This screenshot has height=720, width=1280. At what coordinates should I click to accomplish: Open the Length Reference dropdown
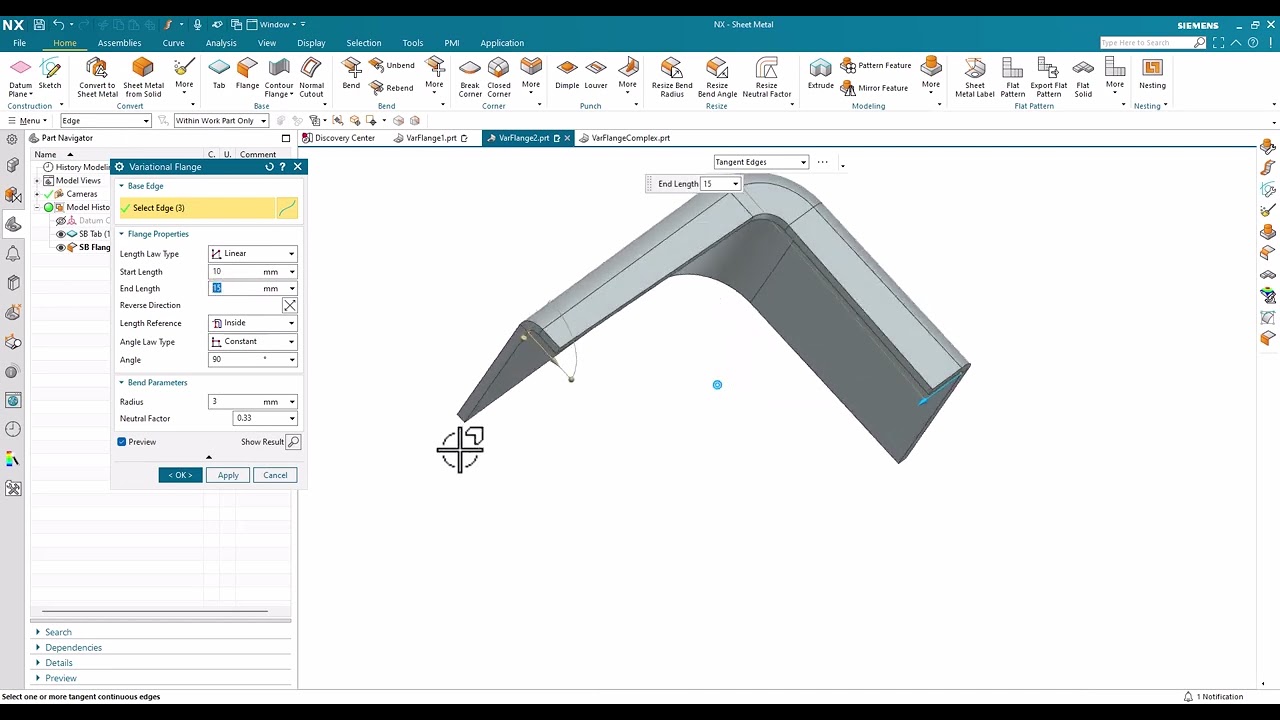tap(253, 323)
